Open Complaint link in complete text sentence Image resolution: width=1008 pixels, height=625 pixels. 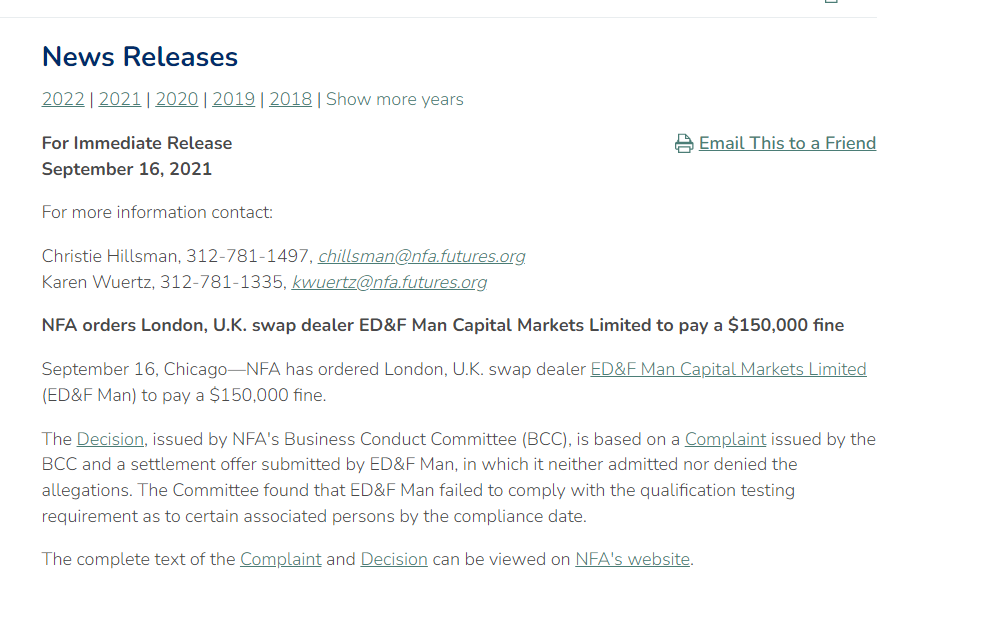click(280, 559)
